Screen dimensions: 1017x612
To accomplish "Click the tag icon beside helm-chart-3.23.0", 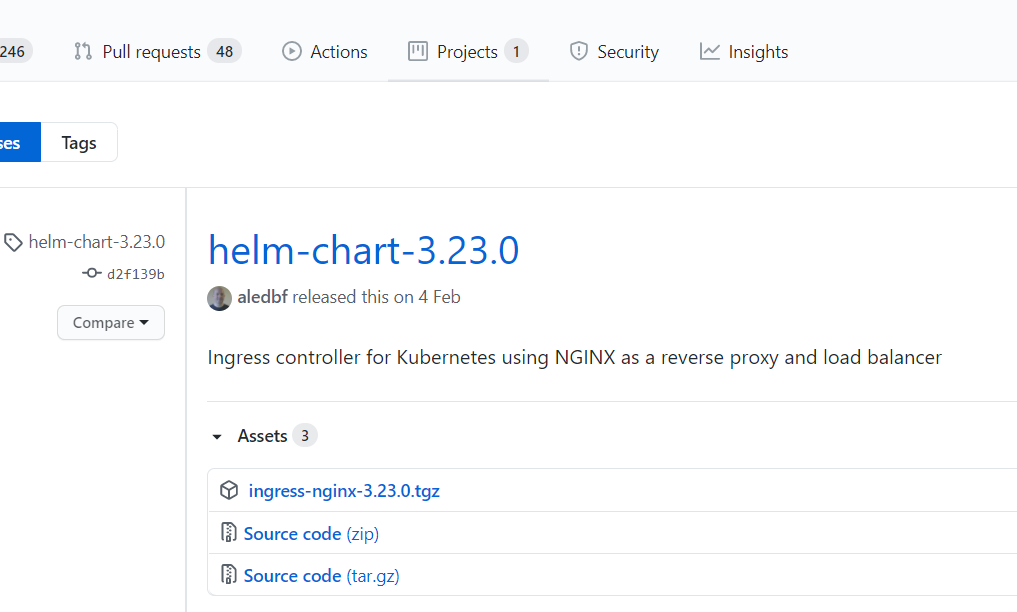I will point(13,242).
